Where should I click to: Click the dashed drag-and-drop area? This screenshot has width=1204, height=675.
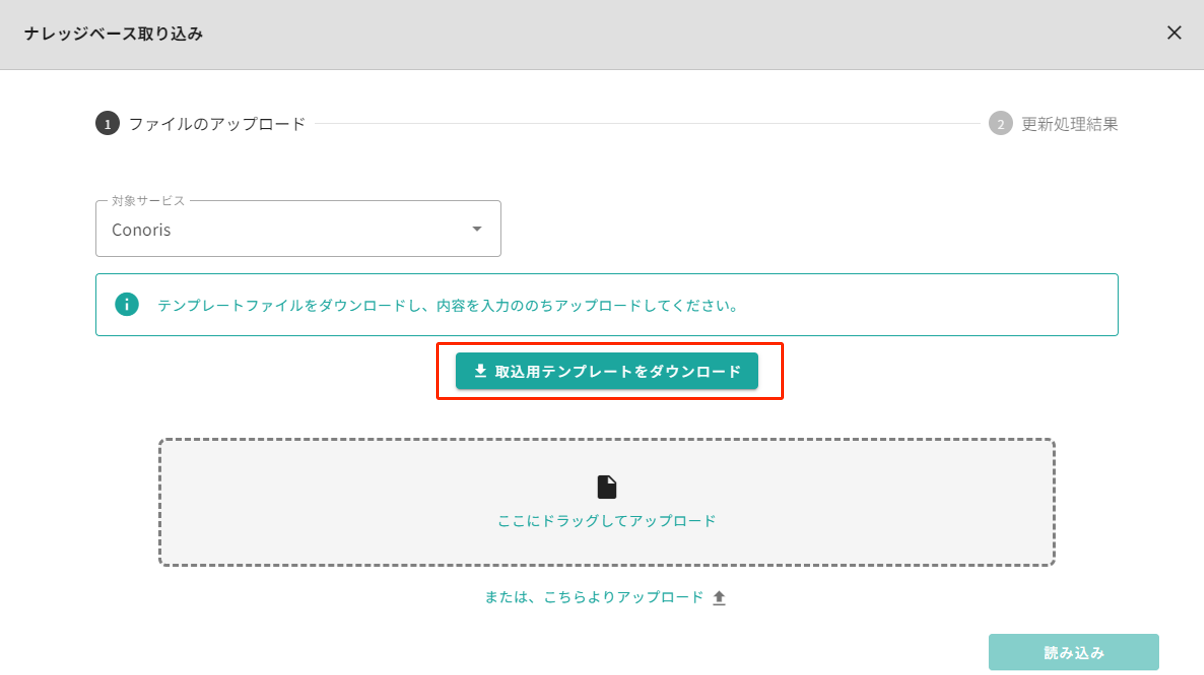[x=607, y=503]
